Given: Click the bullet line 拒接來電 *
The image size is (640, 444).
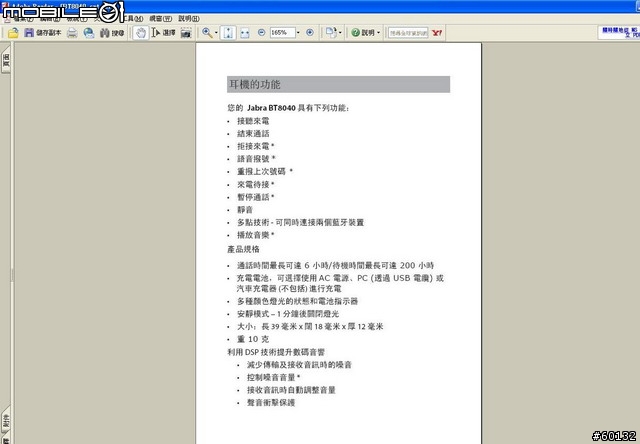Looking at the screenshot, I should (256, 146).
